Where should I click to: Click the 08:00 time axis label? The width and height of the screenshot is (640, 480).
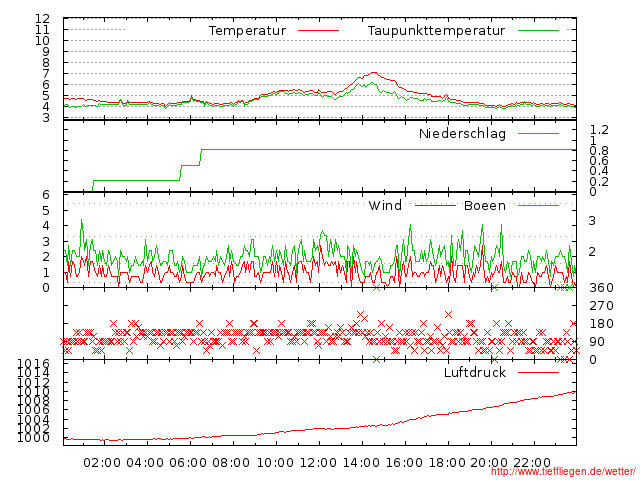pyautogui.click(x=231, y=463)
